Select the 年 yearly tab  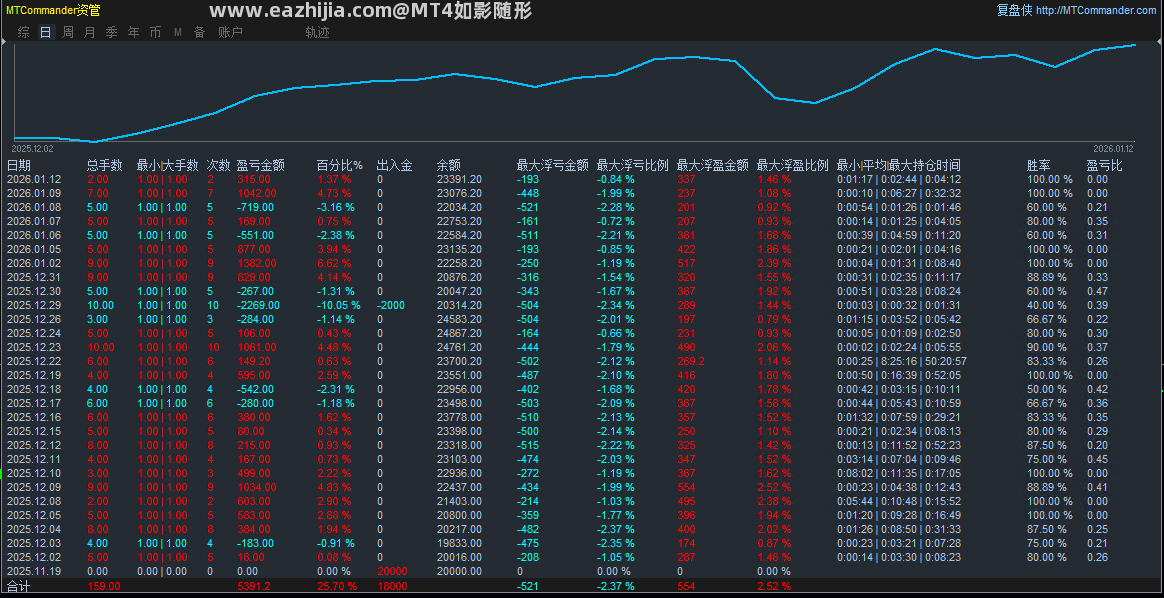tap(134, 32)
